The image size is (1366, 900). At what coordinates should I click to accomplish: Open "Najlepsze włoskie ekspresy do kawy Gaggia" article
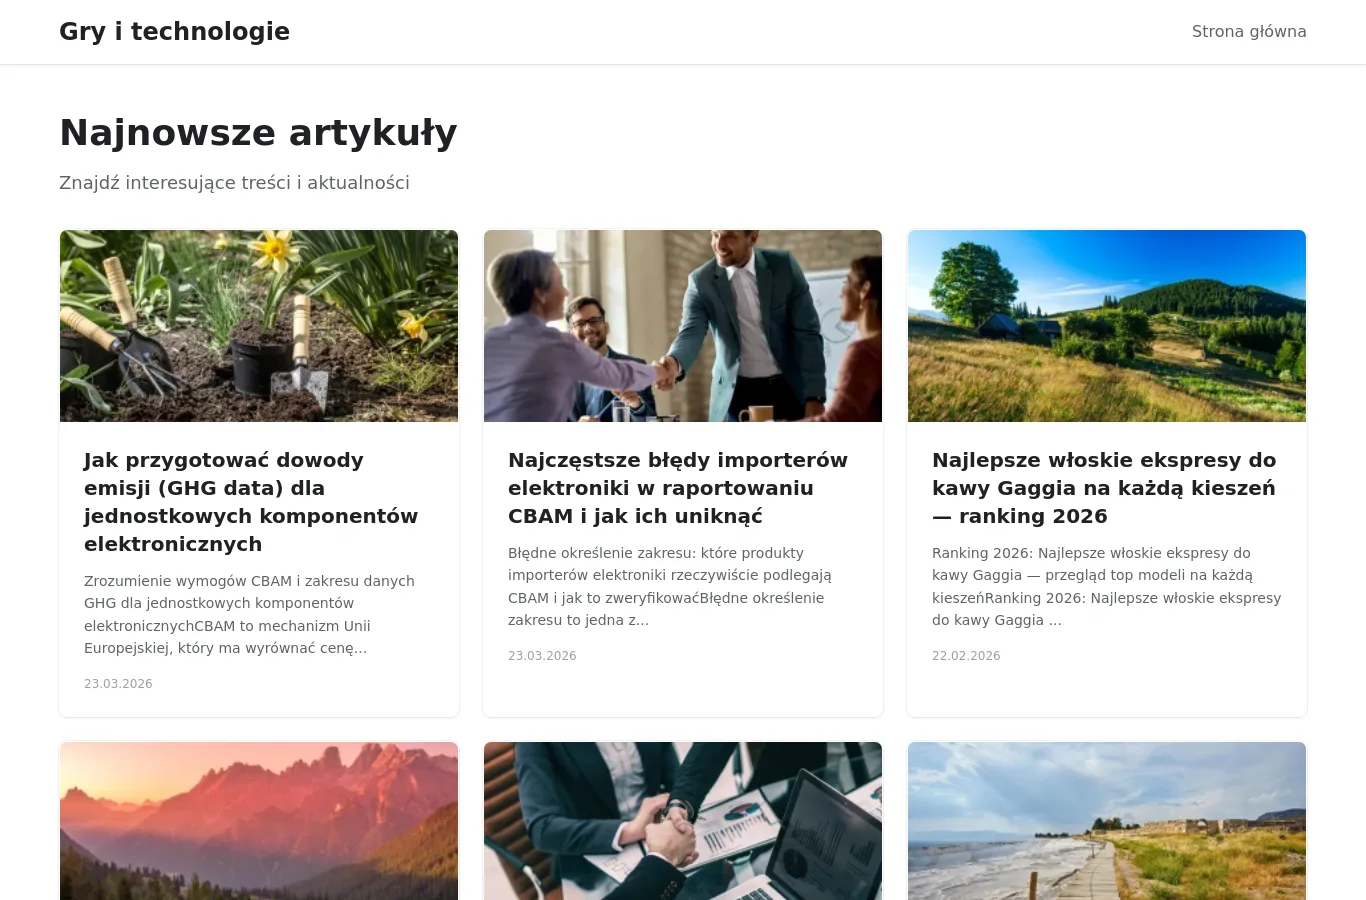click(x=1104, y=488)
